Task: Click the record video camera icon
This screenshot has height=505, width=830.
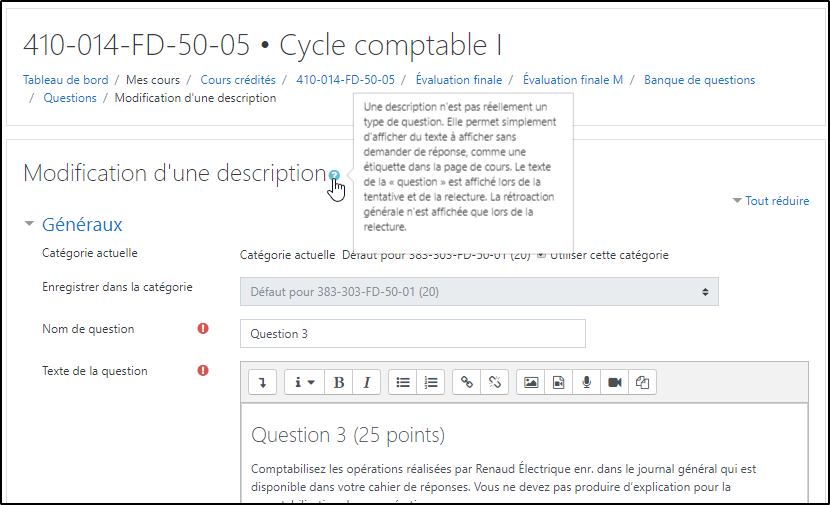Action: click(x=615, y=382)
